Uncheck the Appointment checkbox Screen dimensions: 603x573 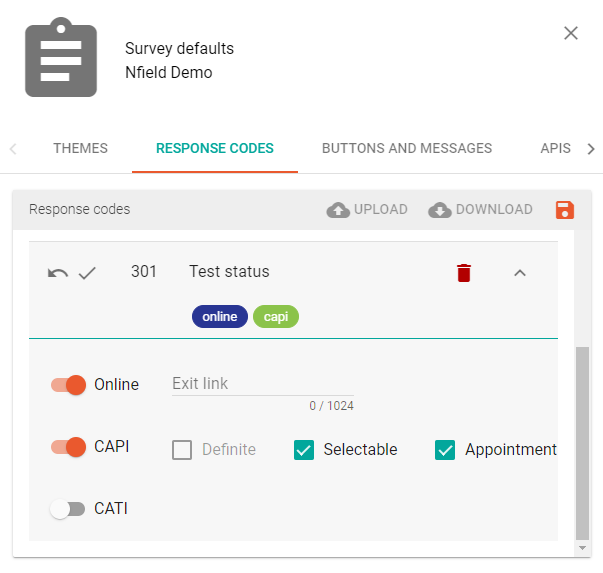click(445, 450)
